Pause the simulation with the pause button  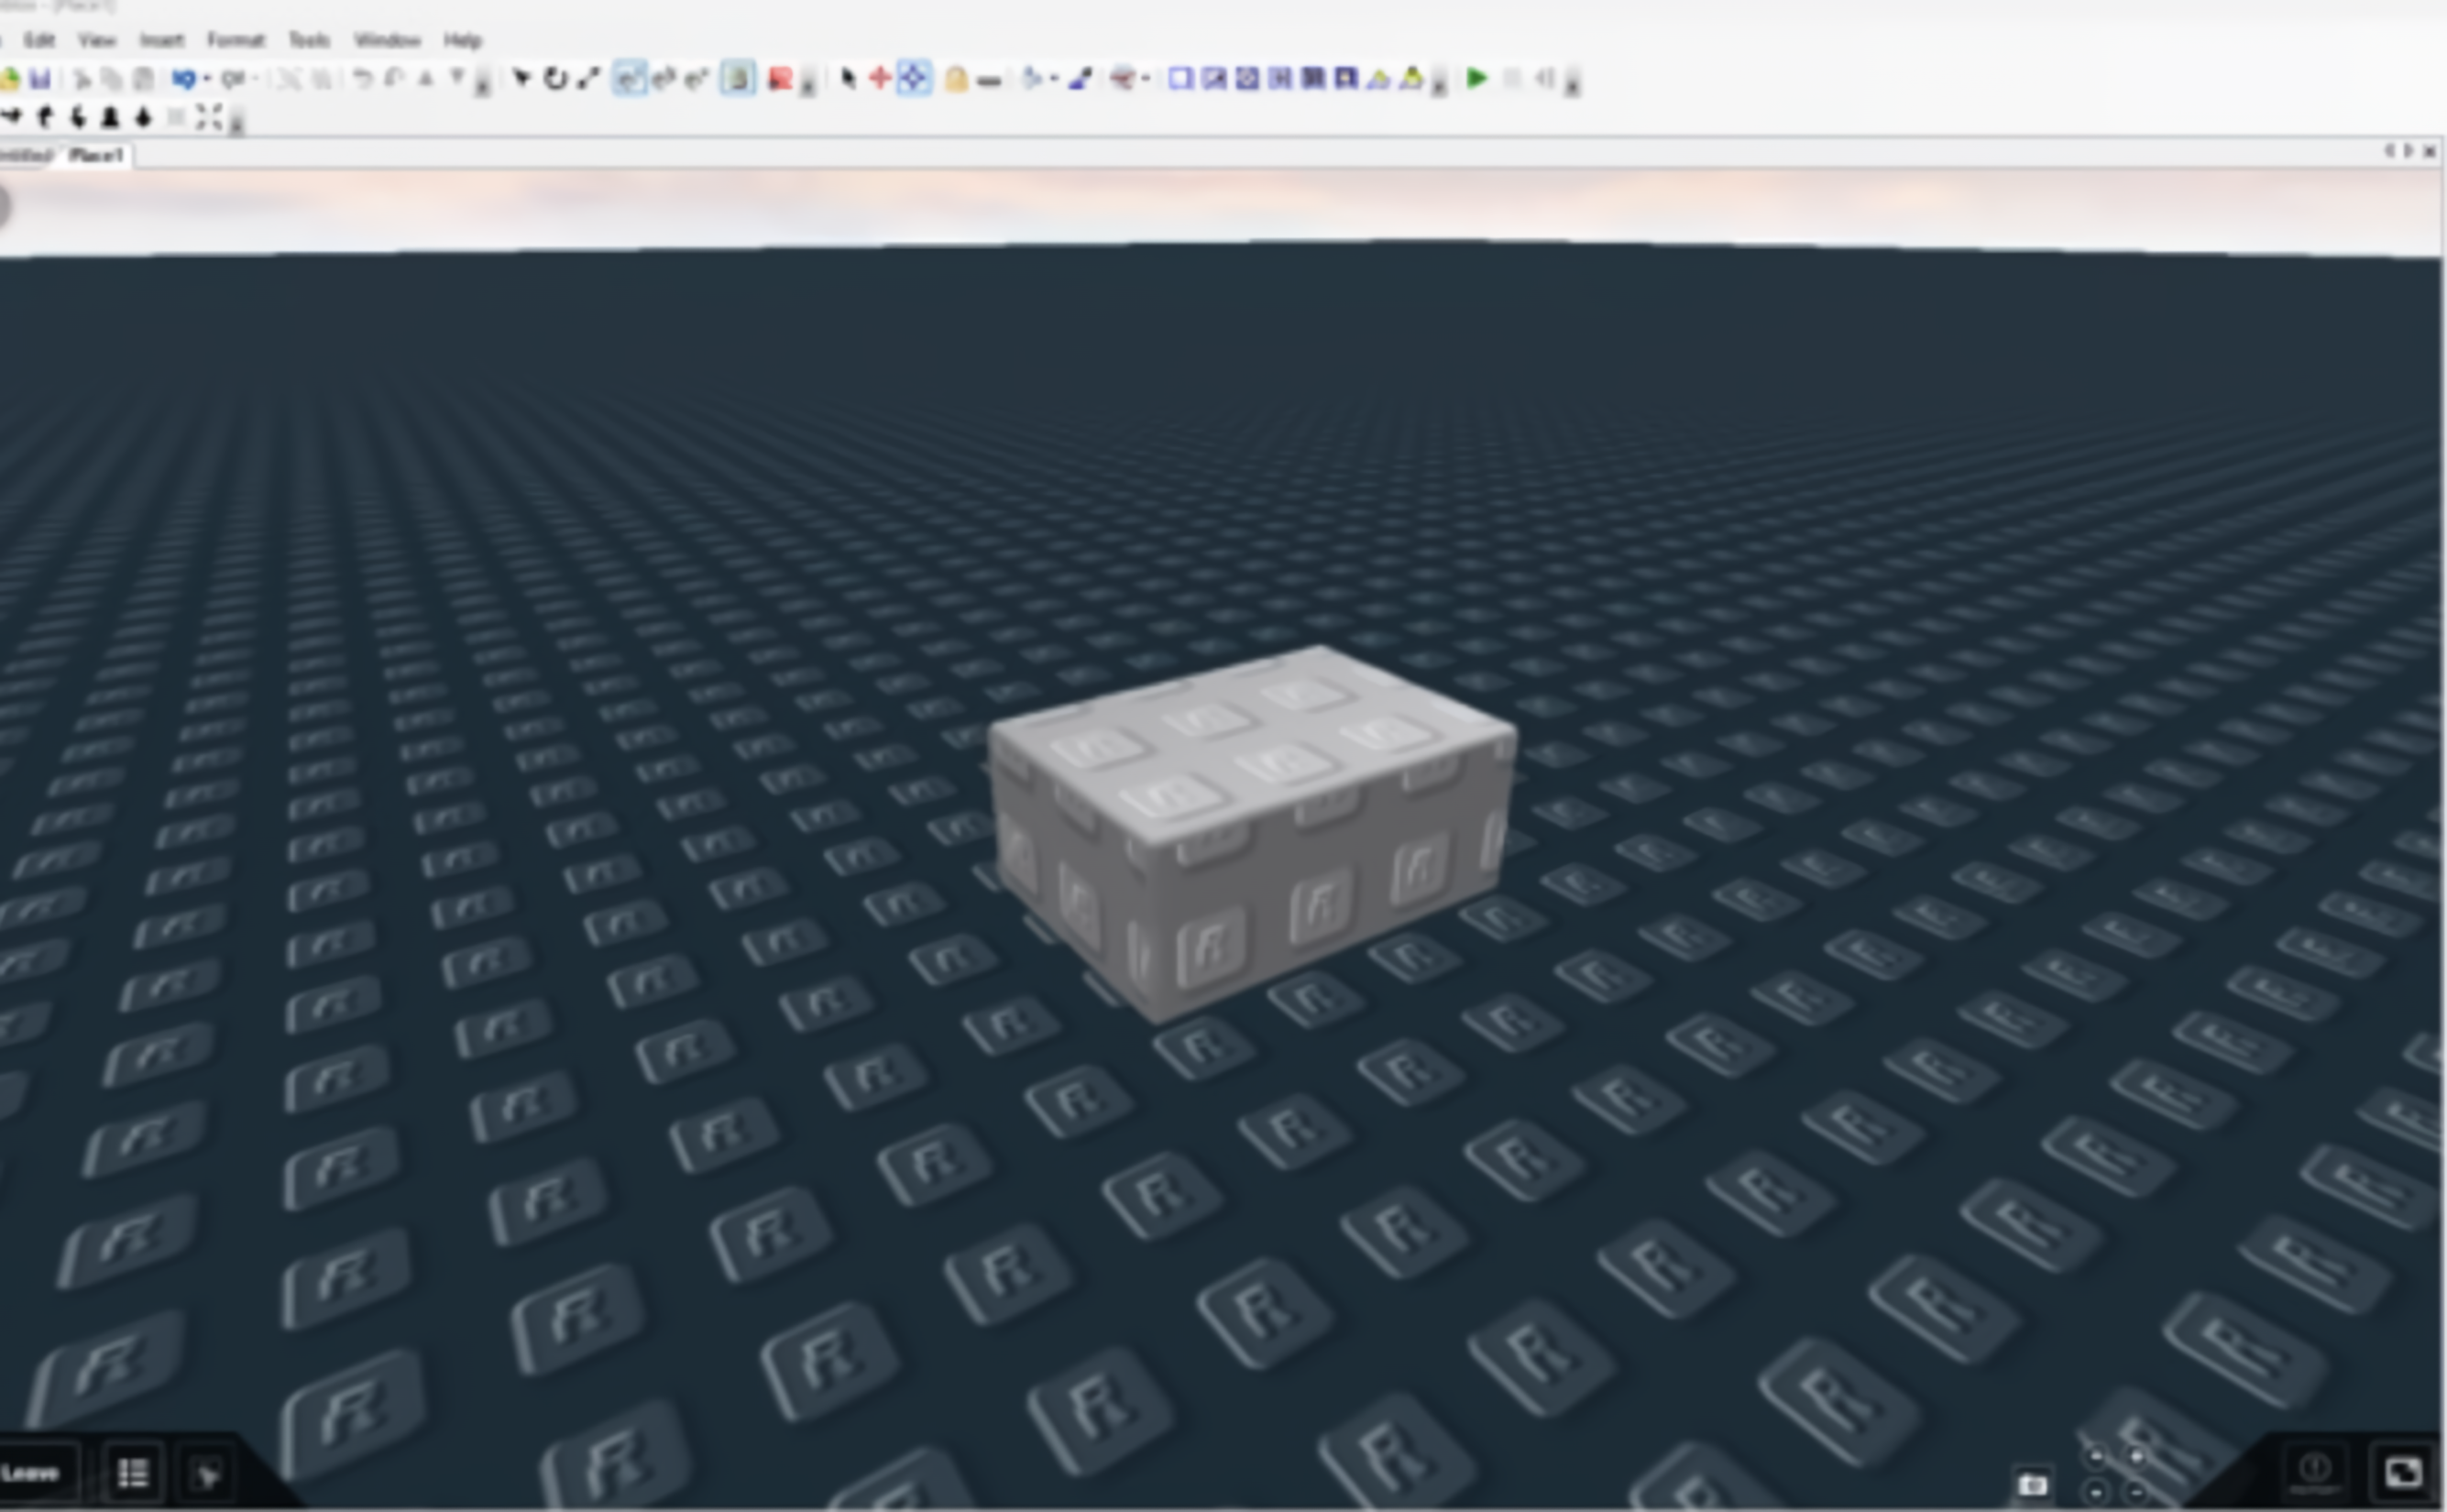click(x=1512, y=78)
